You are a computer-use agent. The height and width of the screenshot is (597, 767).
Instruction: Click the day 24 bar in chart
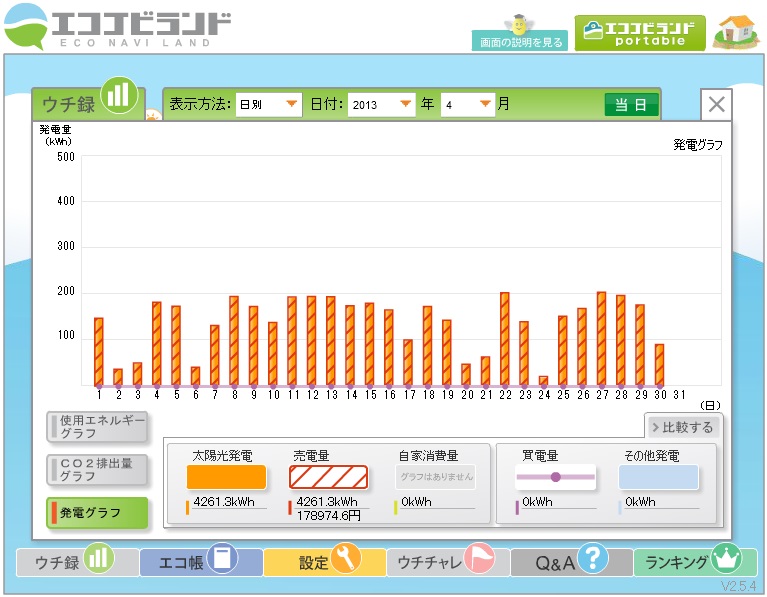coord(543,381)
